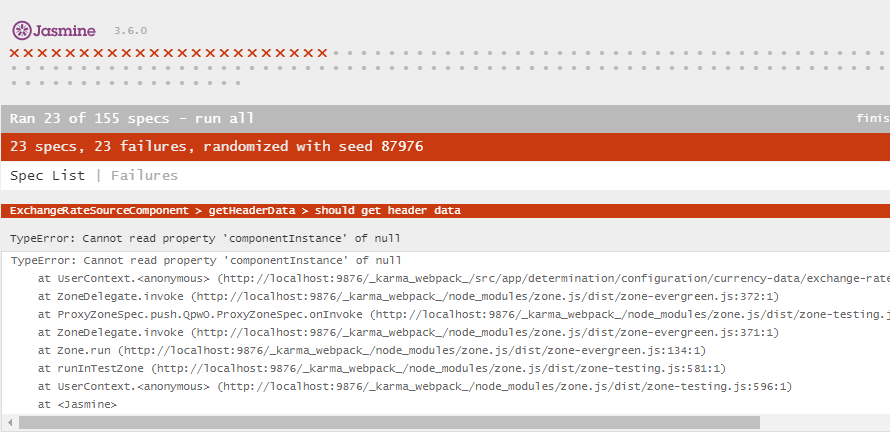
Task: Click the scrollbar left arrow button
Action: point(10,423)
